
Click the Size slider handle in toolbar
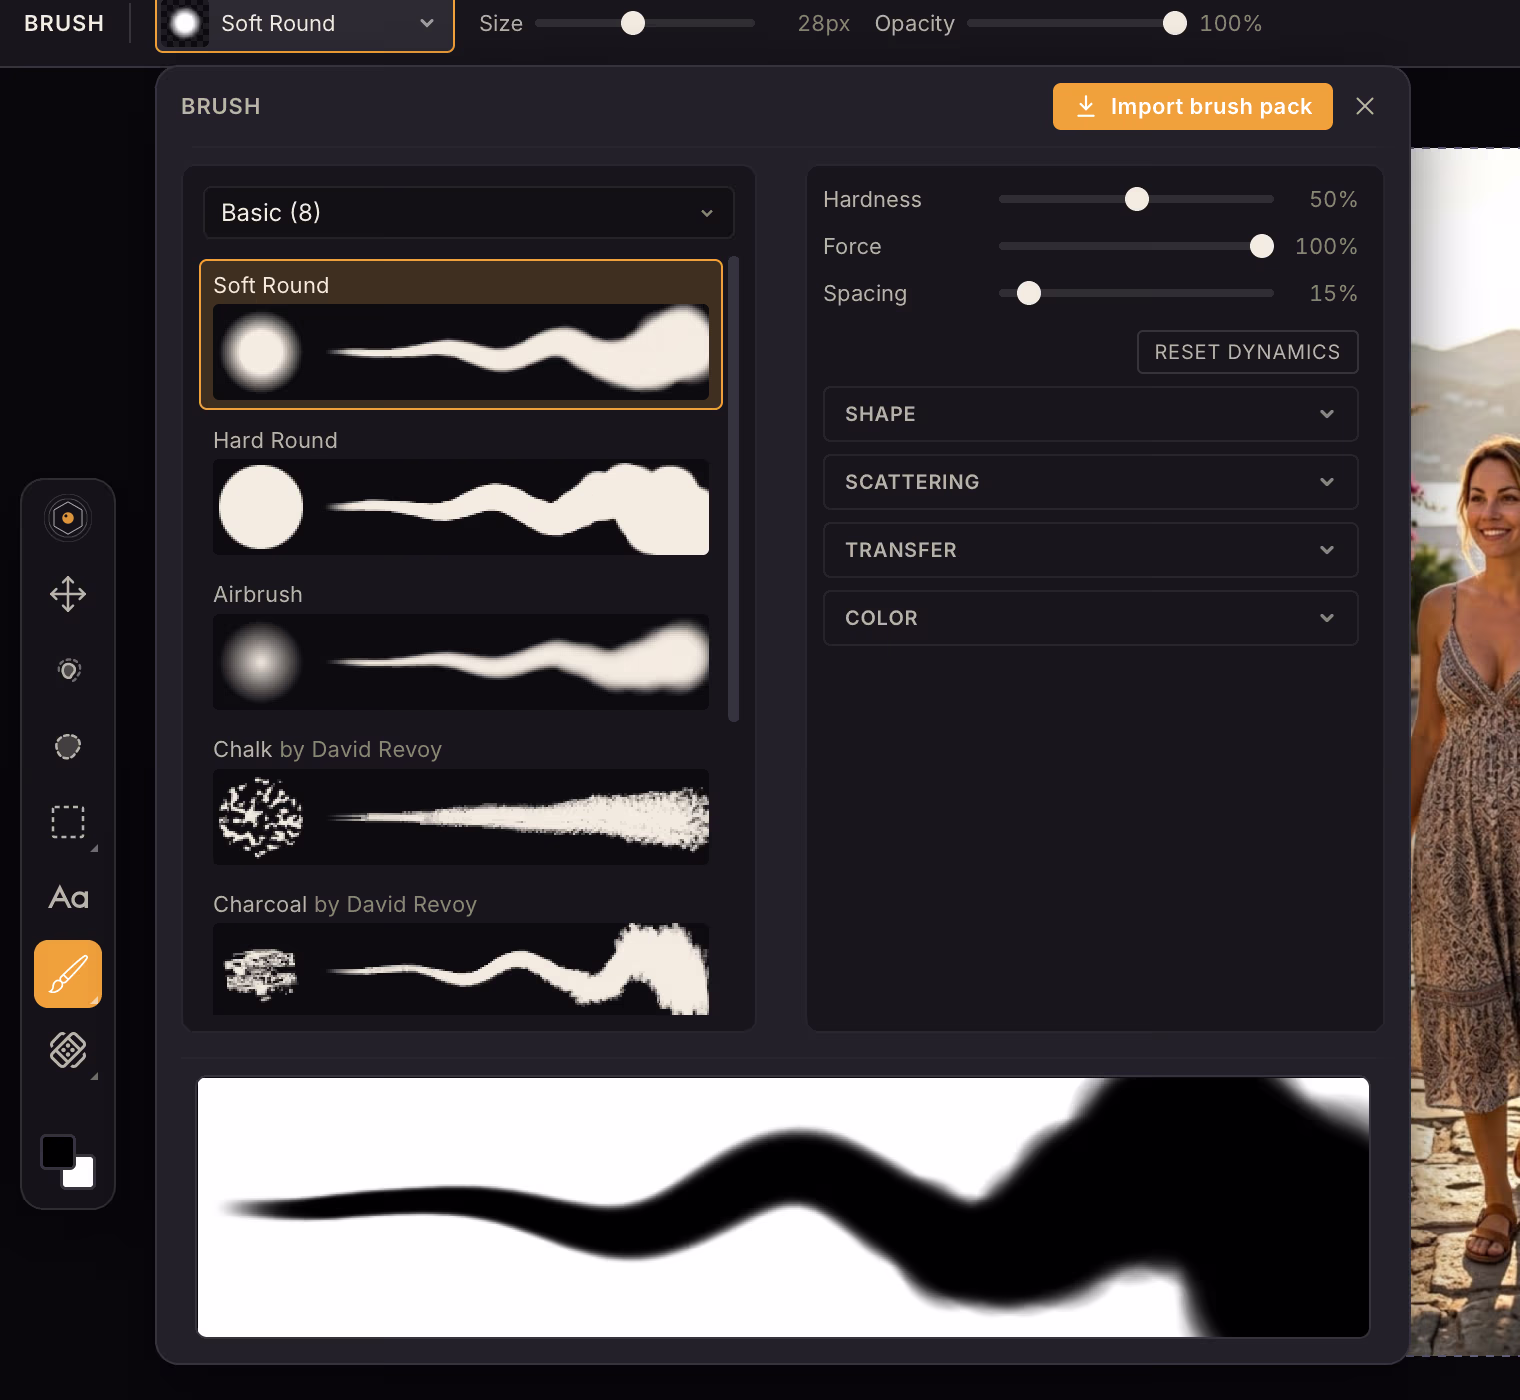pyautogui.click(x=633, y=23)
